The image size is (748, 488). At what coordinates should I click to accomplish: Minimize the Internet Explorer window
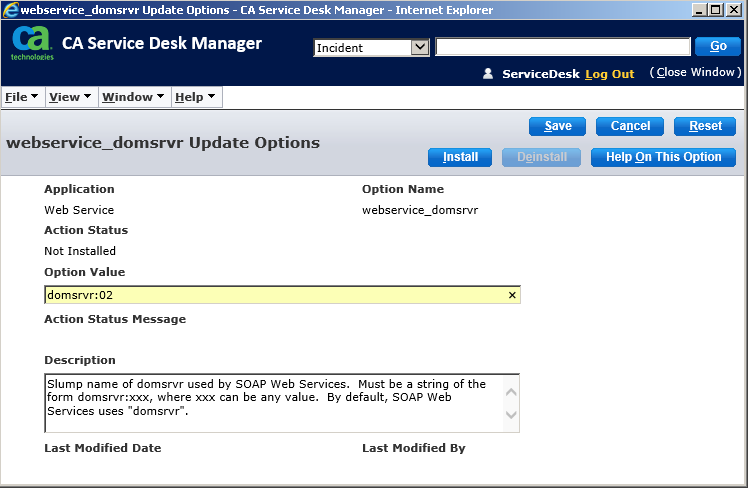(x=699, y=10)
